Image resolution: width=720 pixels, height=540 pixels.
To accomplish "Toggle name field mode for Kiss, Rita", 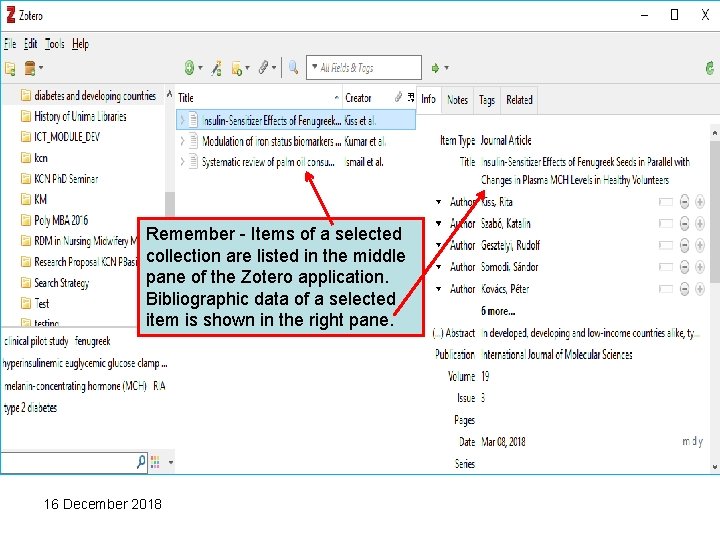I will pos(665,202).
